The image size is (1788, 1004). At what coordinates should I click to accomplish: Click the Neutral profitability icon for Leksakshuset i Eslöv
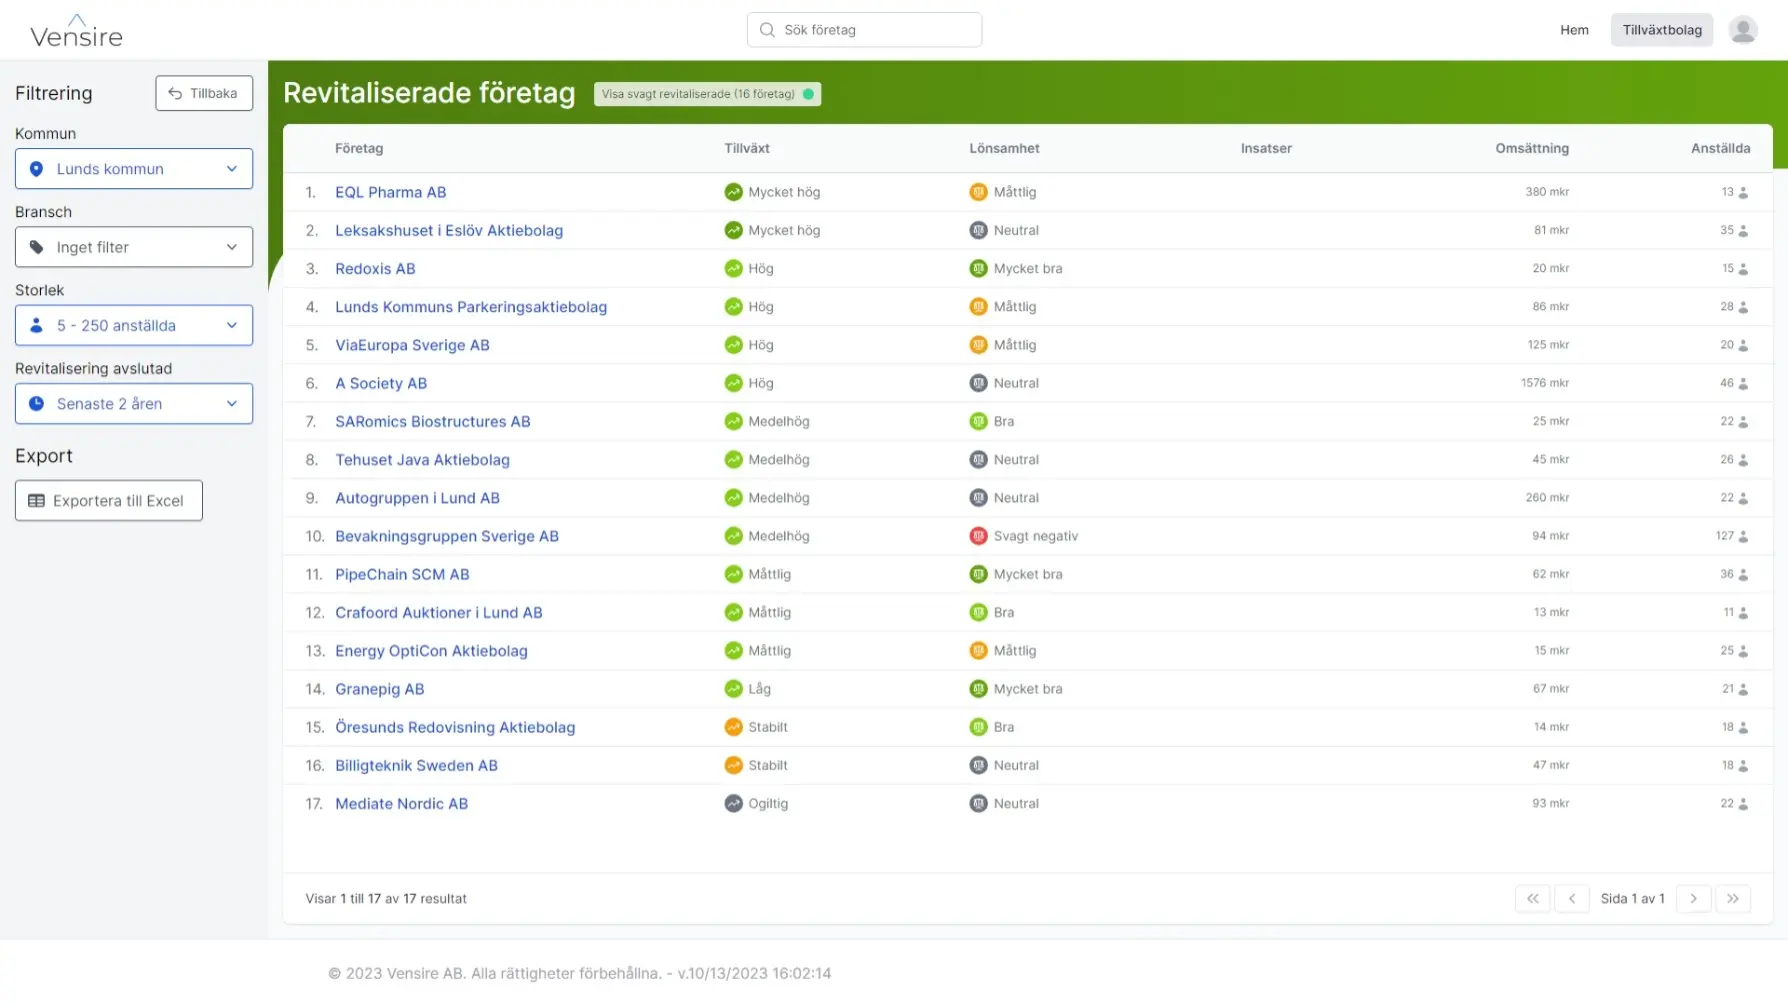point(978,230)
